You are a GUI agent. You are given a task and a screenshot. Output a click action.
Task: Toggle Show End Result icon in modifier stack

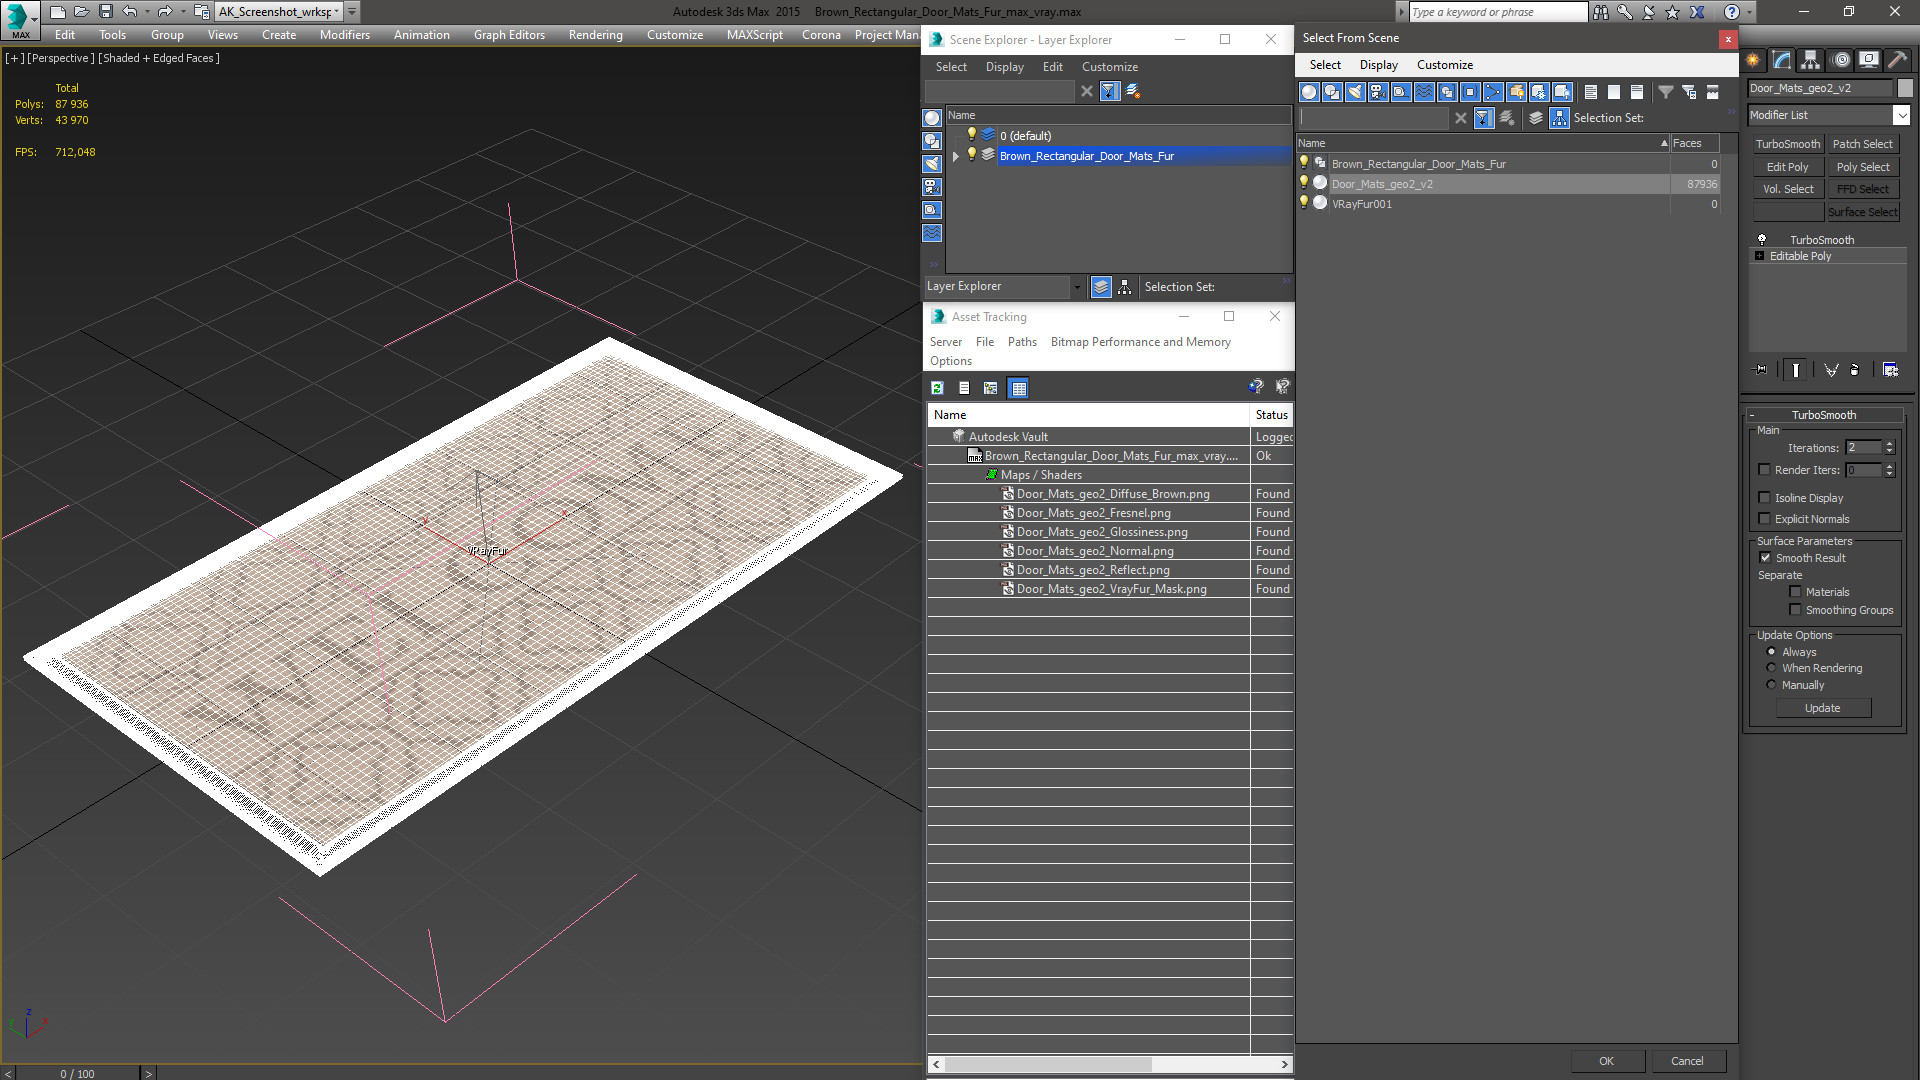1796,370
